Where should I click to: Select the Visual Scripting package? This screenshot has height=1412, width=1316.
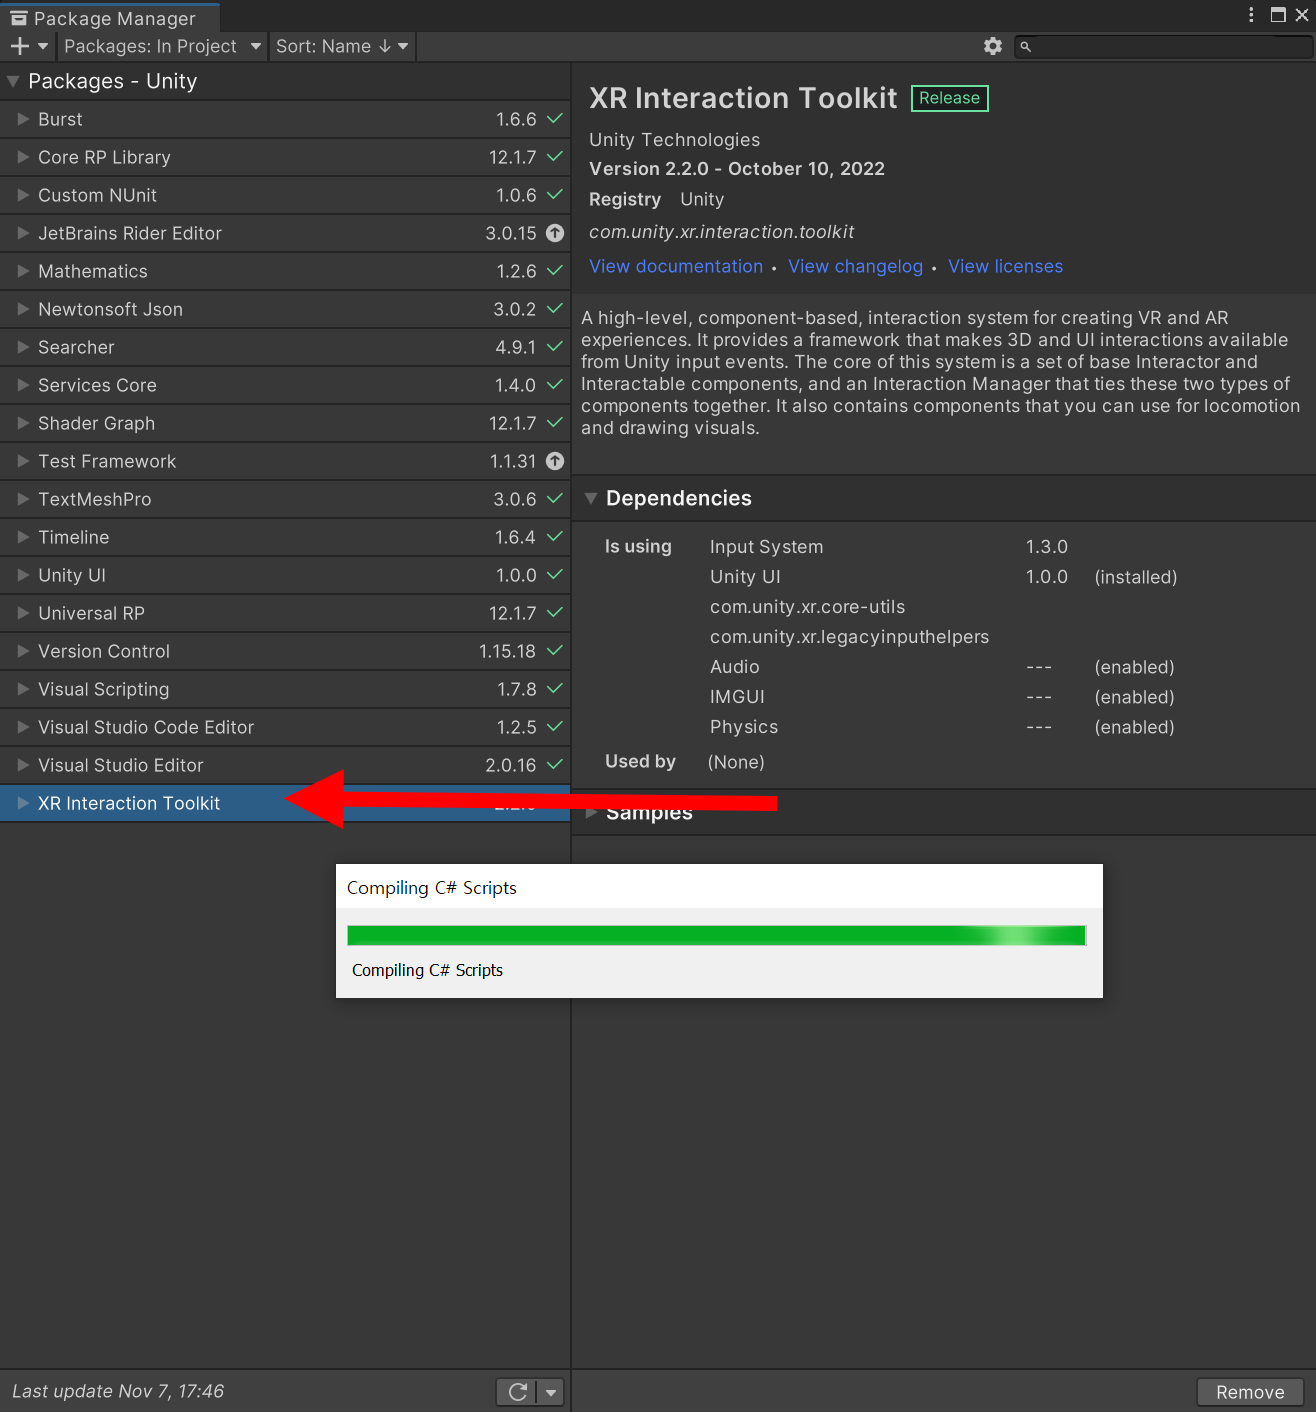tap(285, 689)
